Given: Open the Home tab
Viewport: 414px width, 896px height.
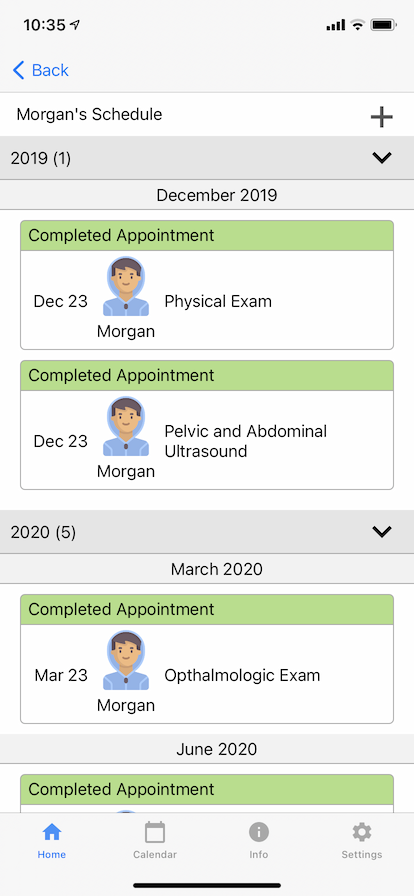Looking at the screenshot, I should tap(52, 841).
